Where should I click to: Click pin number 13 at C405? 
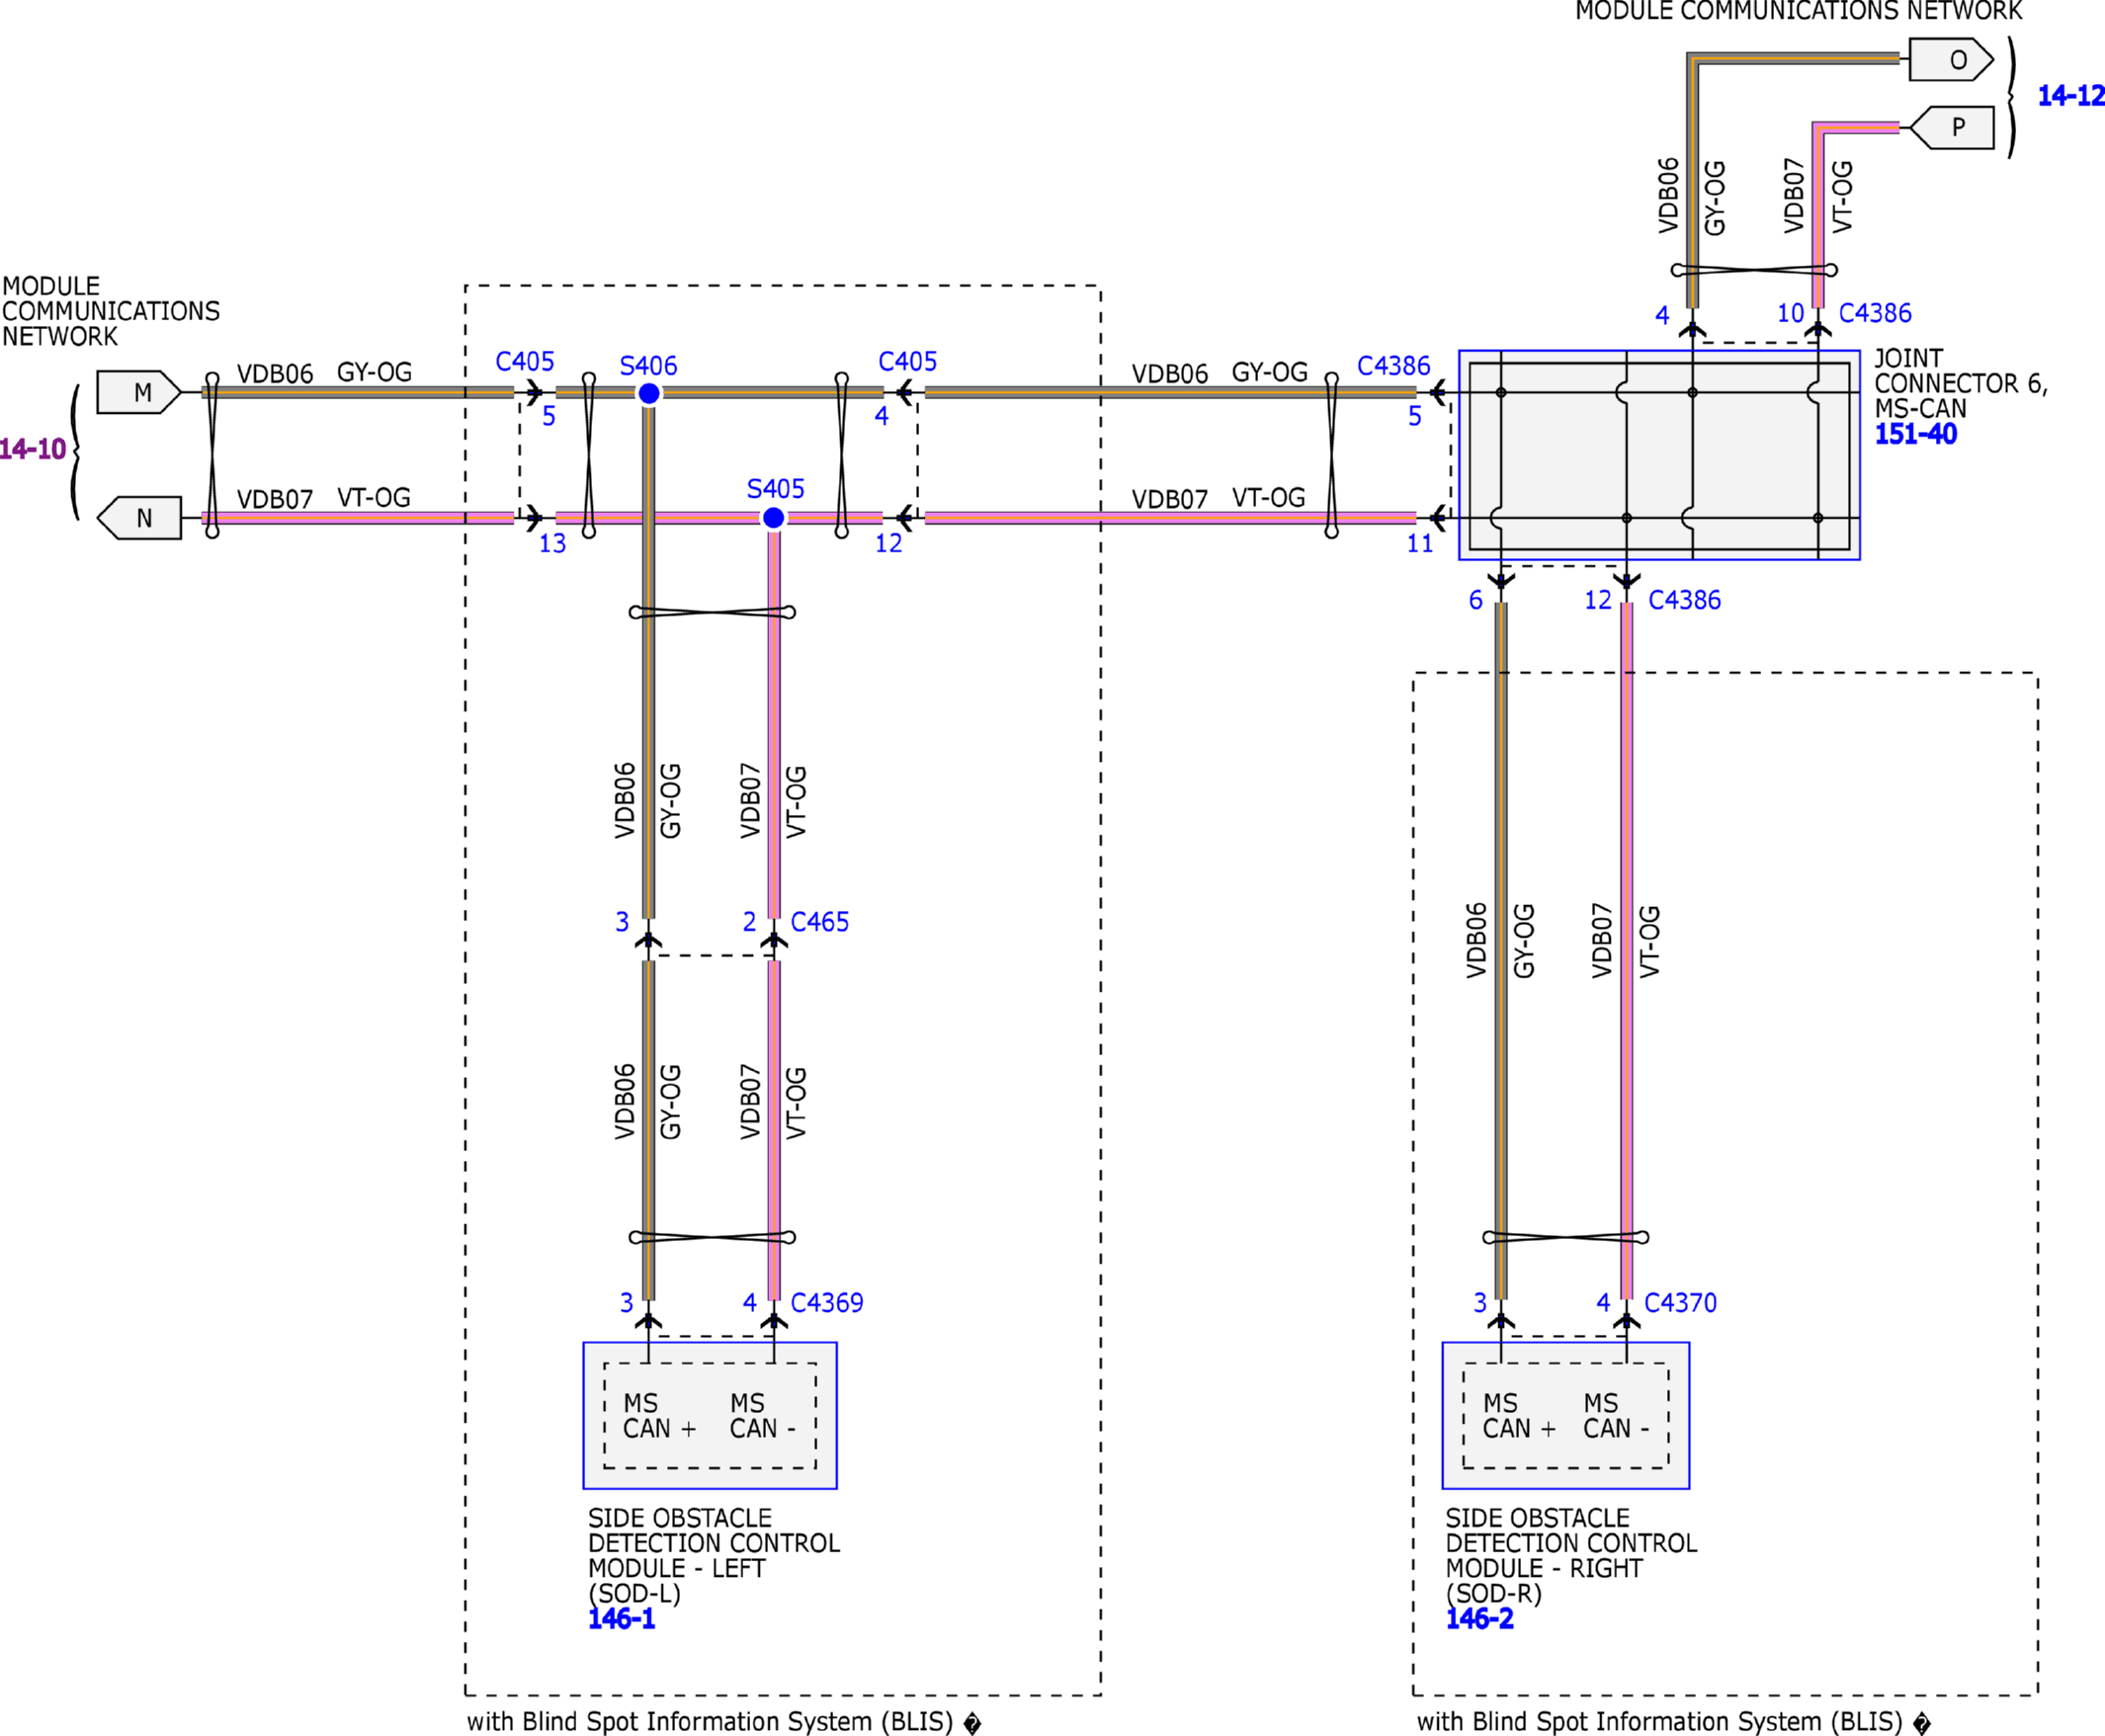[552, 544]
